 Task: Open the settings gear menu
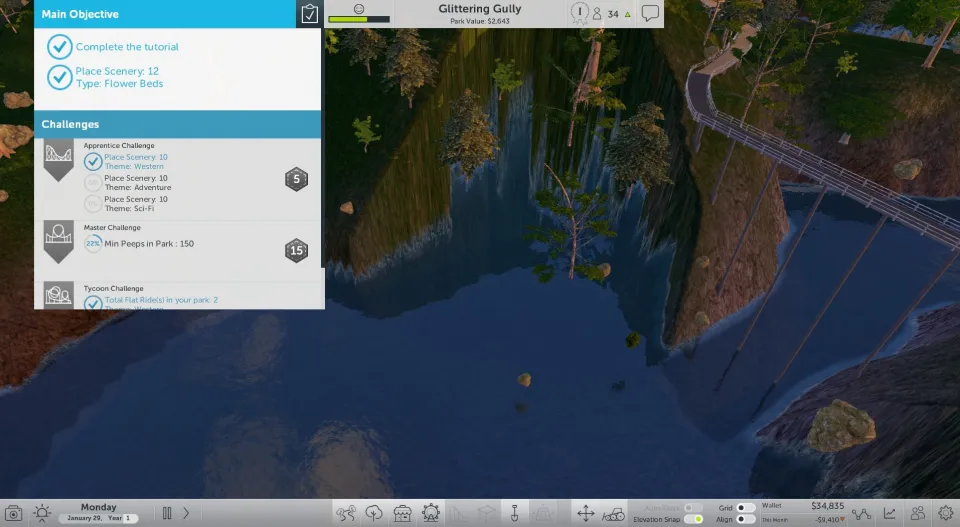tap(945, 513)
